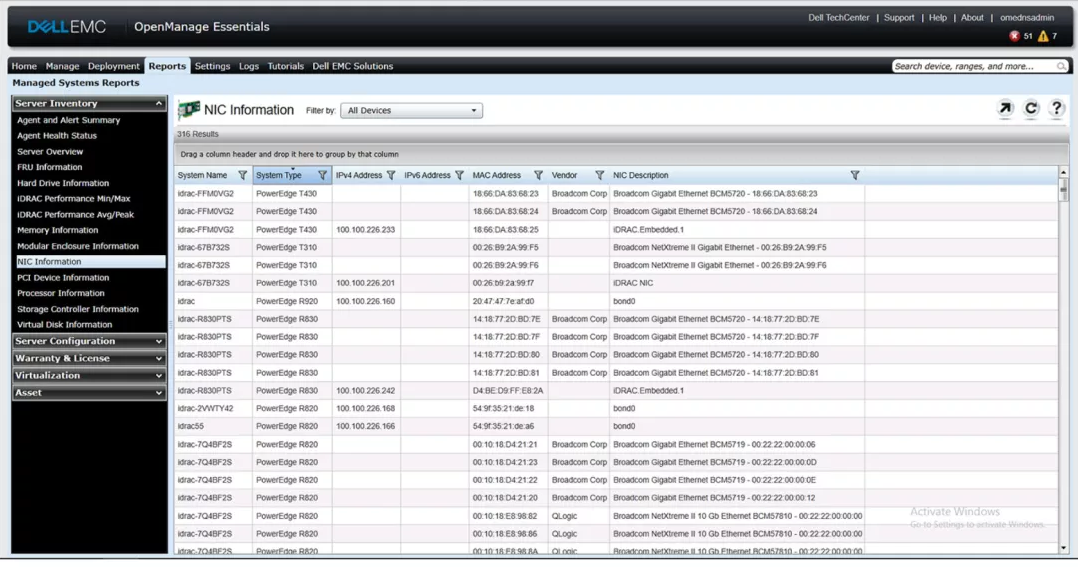Sort by MAC Address column header
Image resolution: width=1078 pixels, height=567 pixels.
[496, 175]
